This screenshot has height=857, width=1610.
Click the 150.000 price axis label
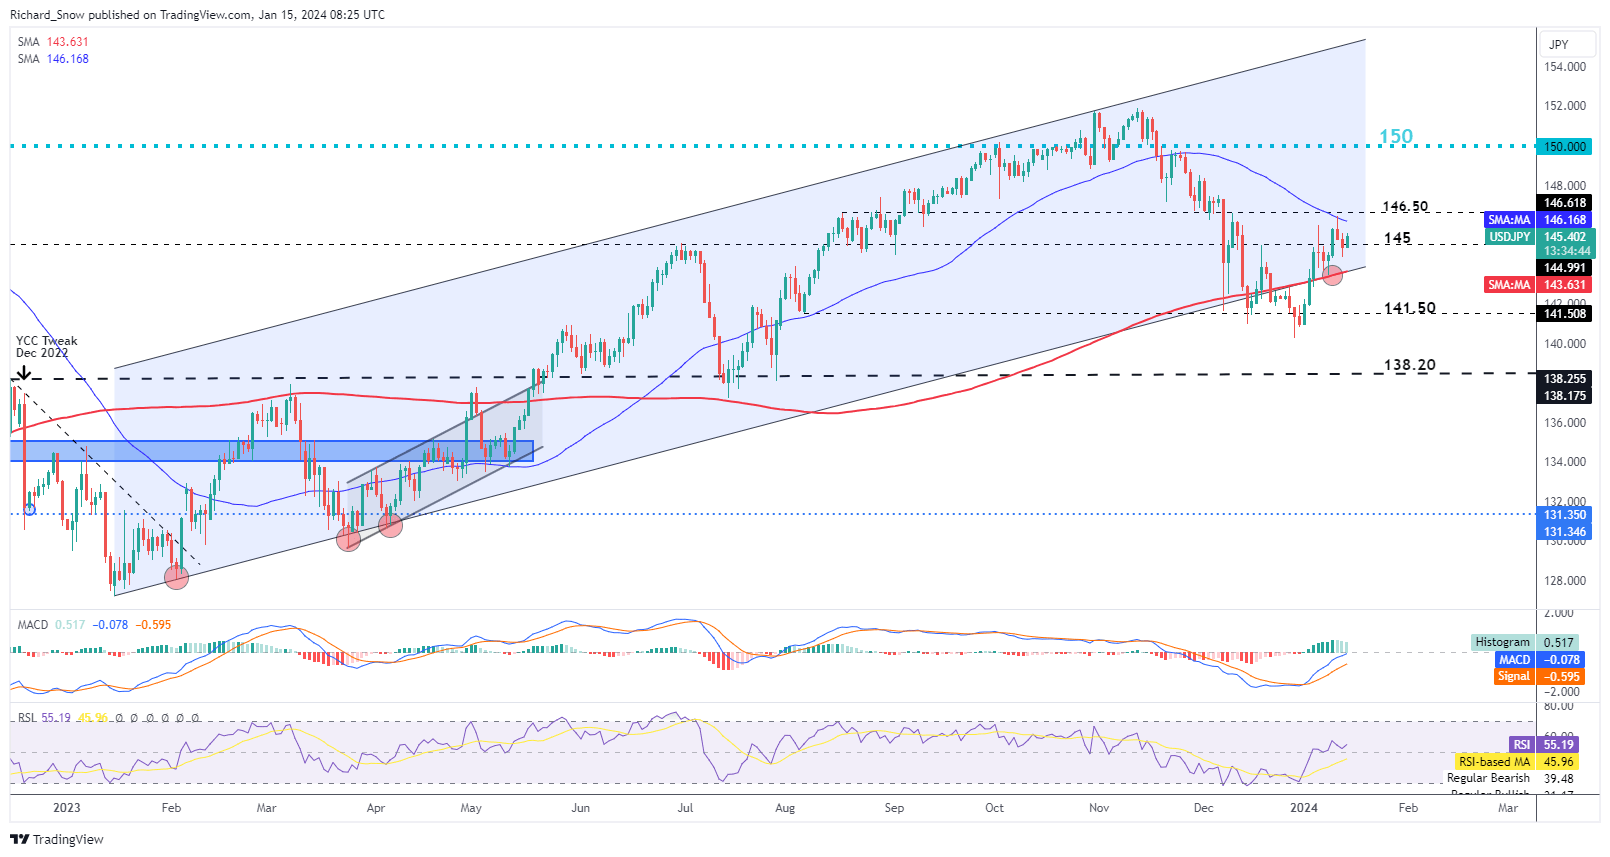click(1564, 147)
